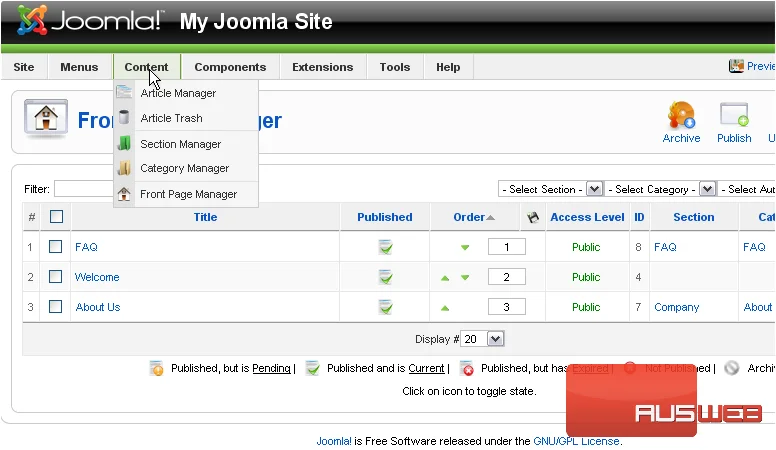
Task: Move FAQ down with green arrow
Action: (x=465, y=248)
